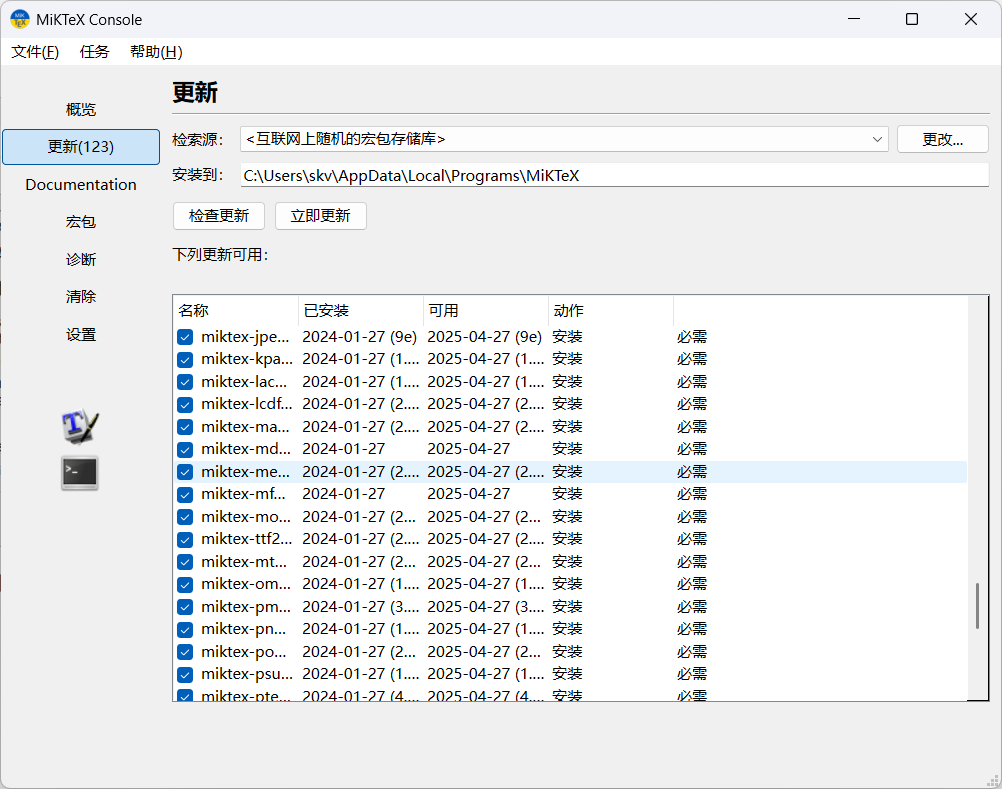Switch to the 概览 page
The height and width of the screenshot is (789, 1002).
click(x=81, y=109)
